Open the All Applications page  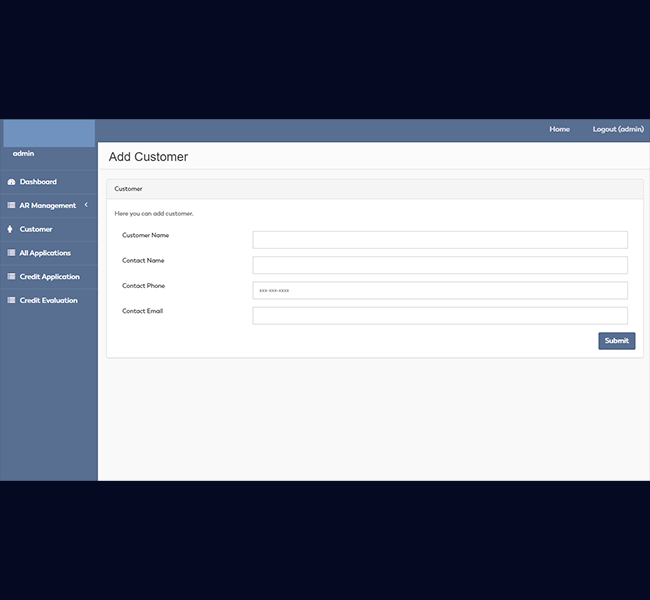coord(45,253)
